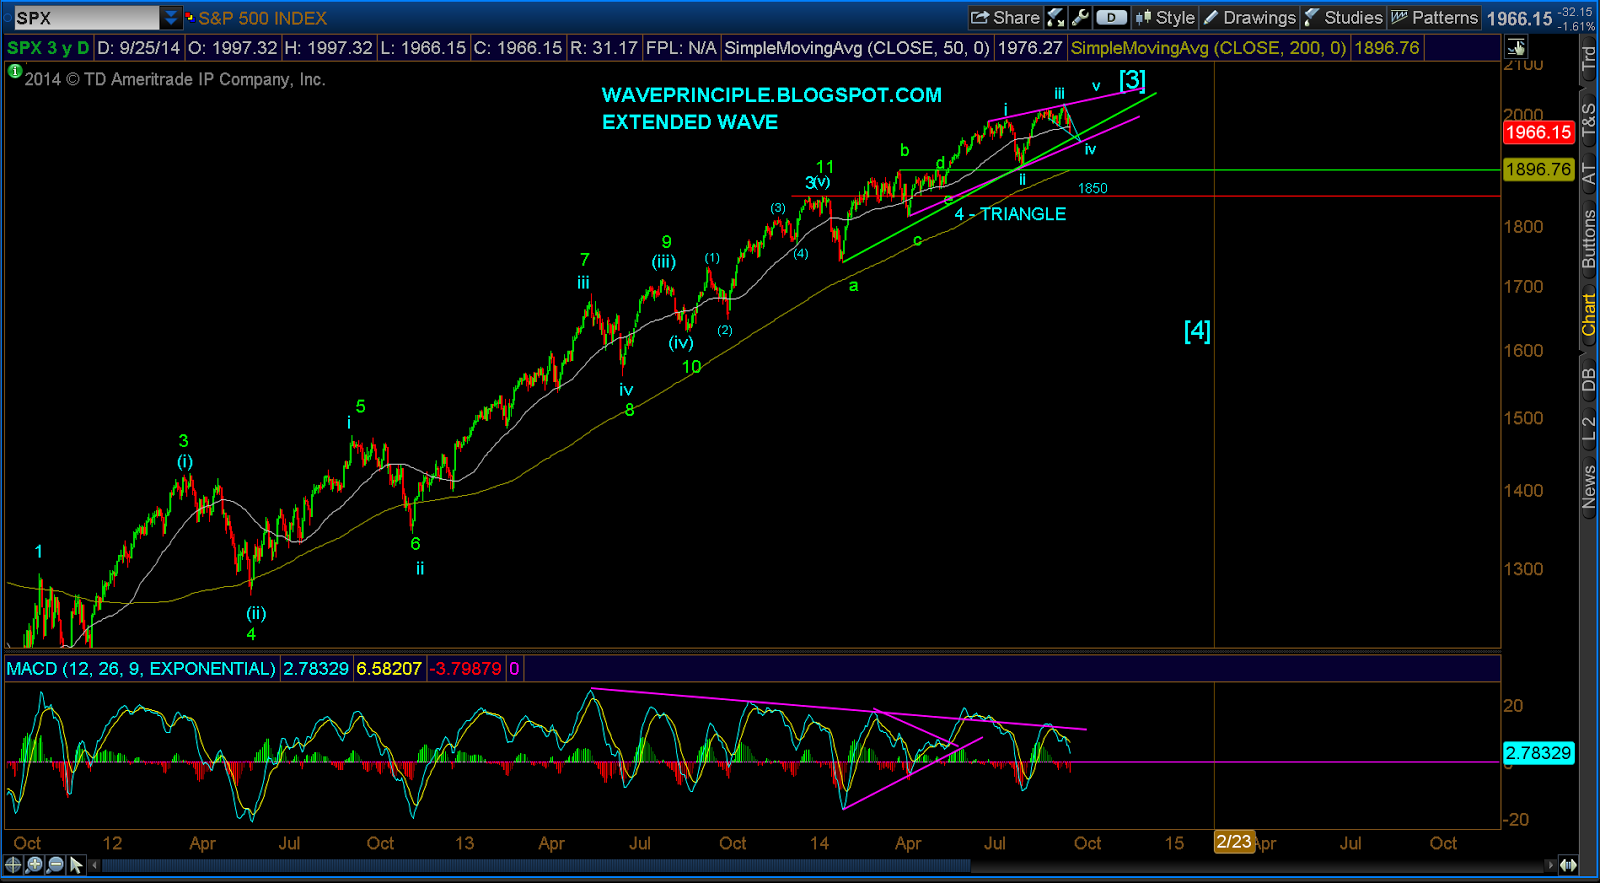
Task: Click the FPL: N/A field
Action: tap(680, 48)
